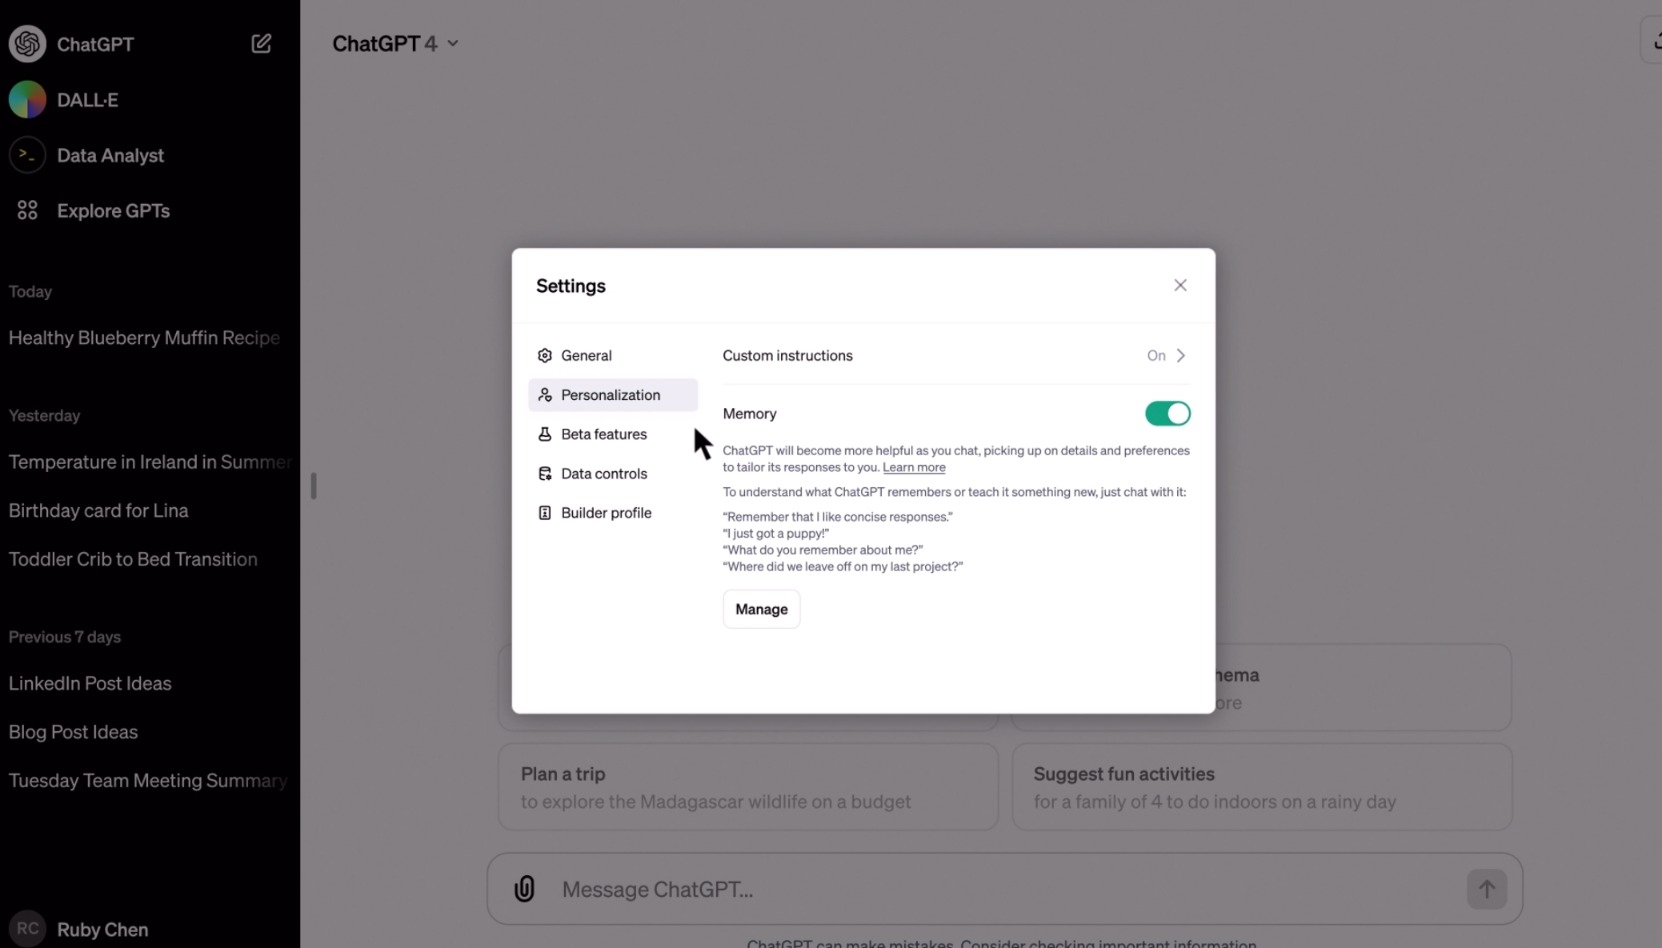Open the DALL·E icon in sidebar
This screenshot has height=948, width=1662.
27,100
